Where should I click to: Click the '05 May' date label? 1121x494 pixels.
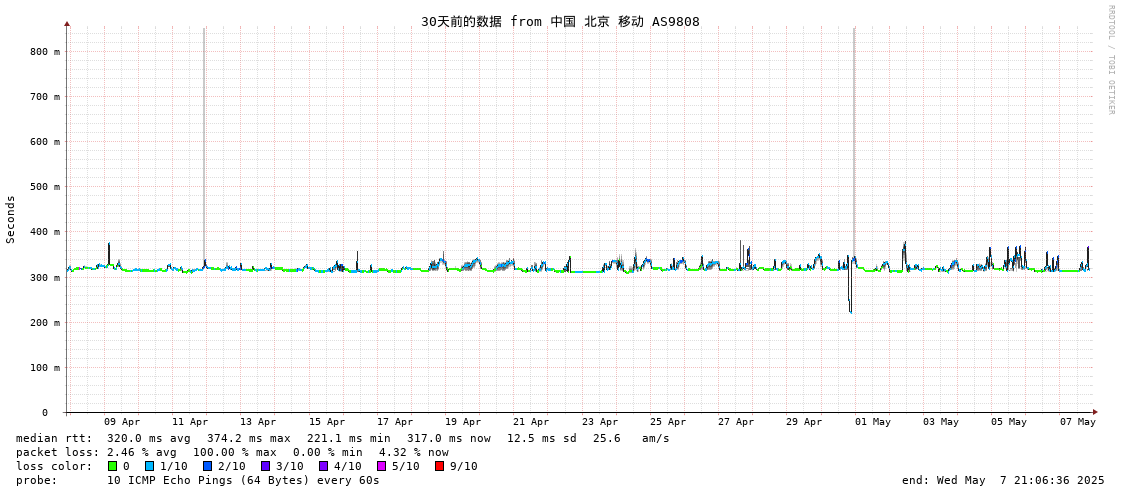click(1009, 422)
